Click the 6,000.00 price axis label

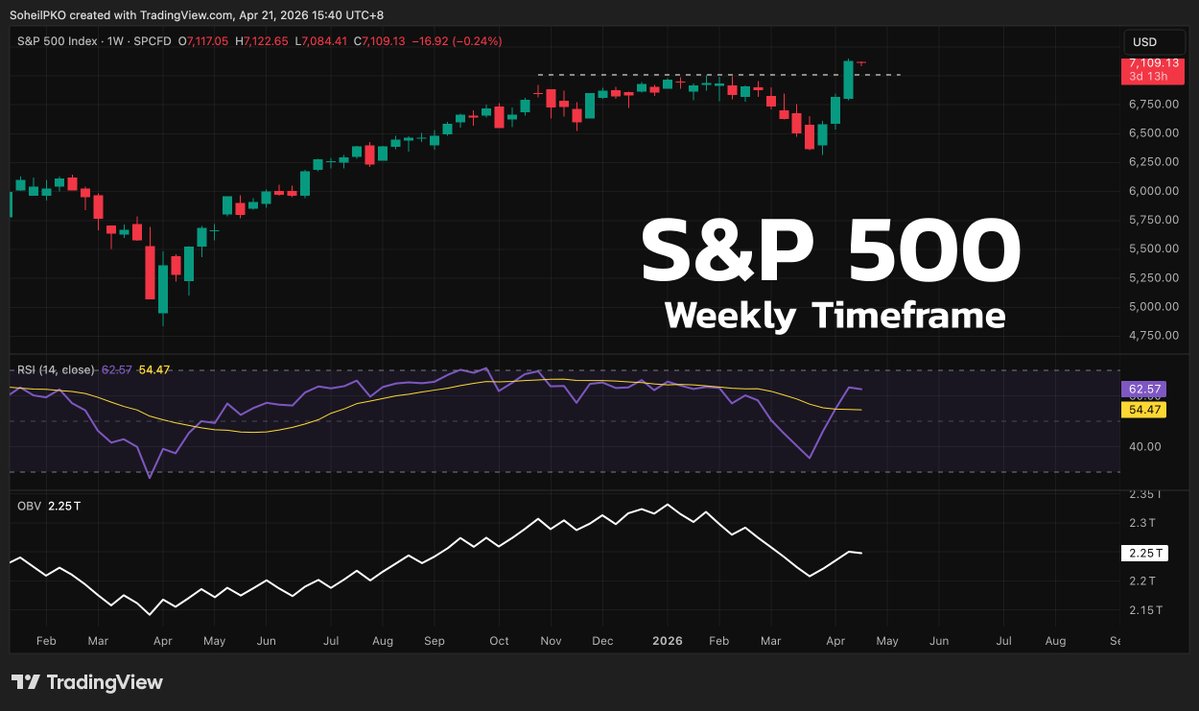tap(1154, 191)
